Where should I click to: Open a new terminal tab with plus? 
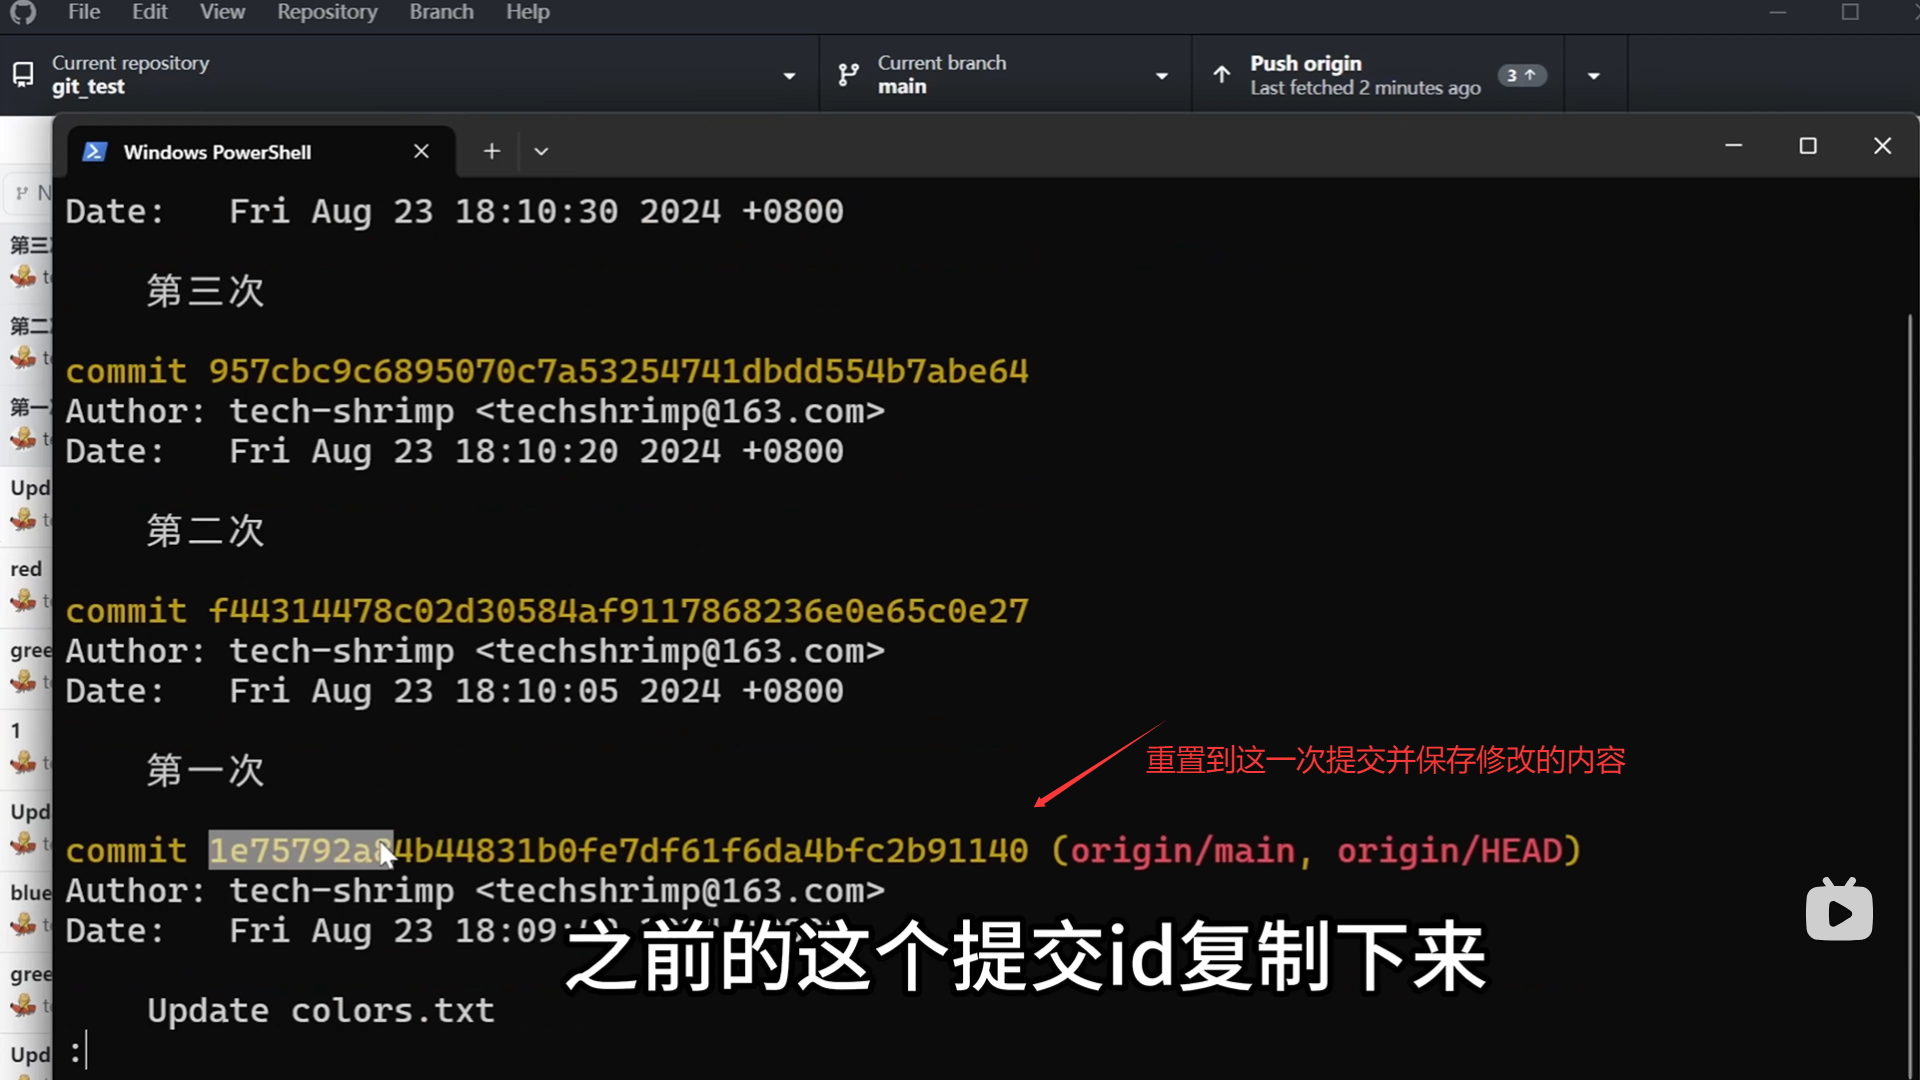point(491,151)
